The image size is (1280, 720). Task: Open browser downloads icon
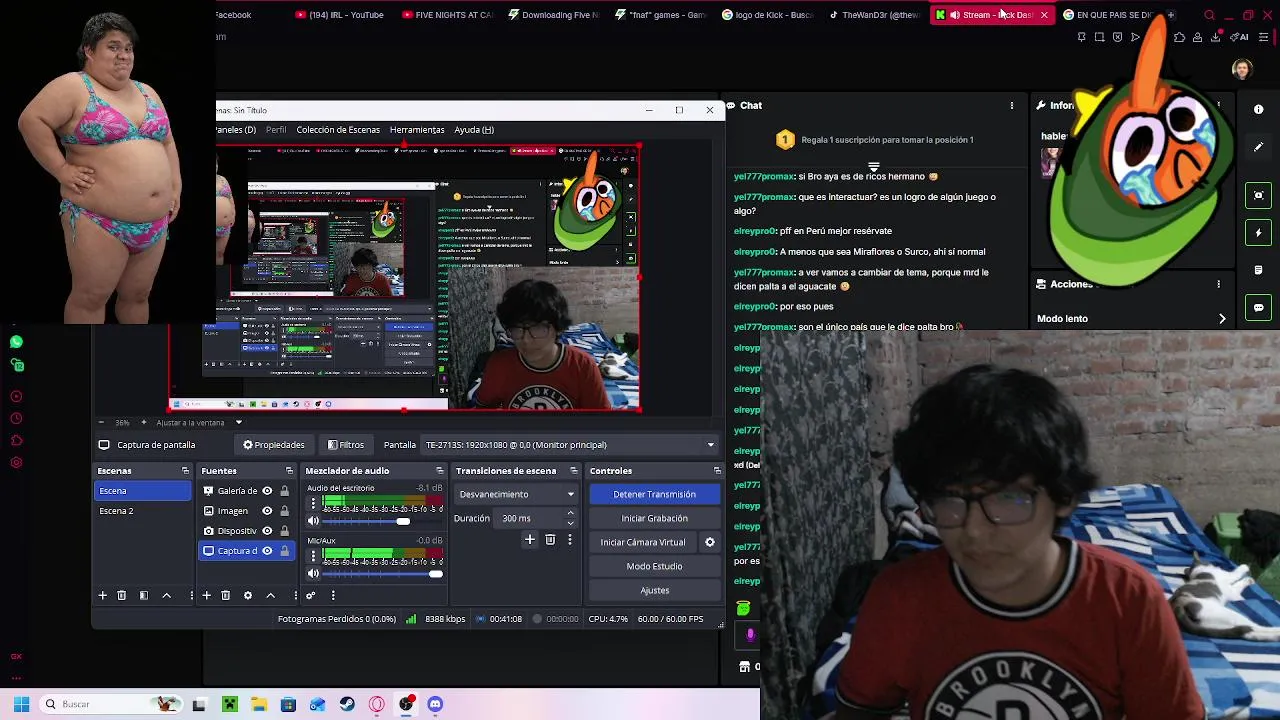(1216, 37)
